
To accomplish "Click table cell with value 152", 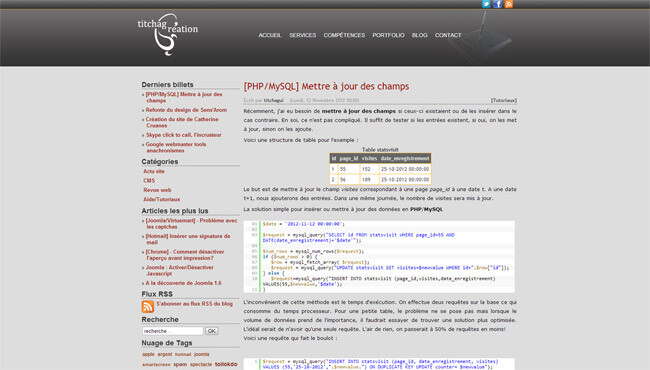I will click(x=369, y=169).
